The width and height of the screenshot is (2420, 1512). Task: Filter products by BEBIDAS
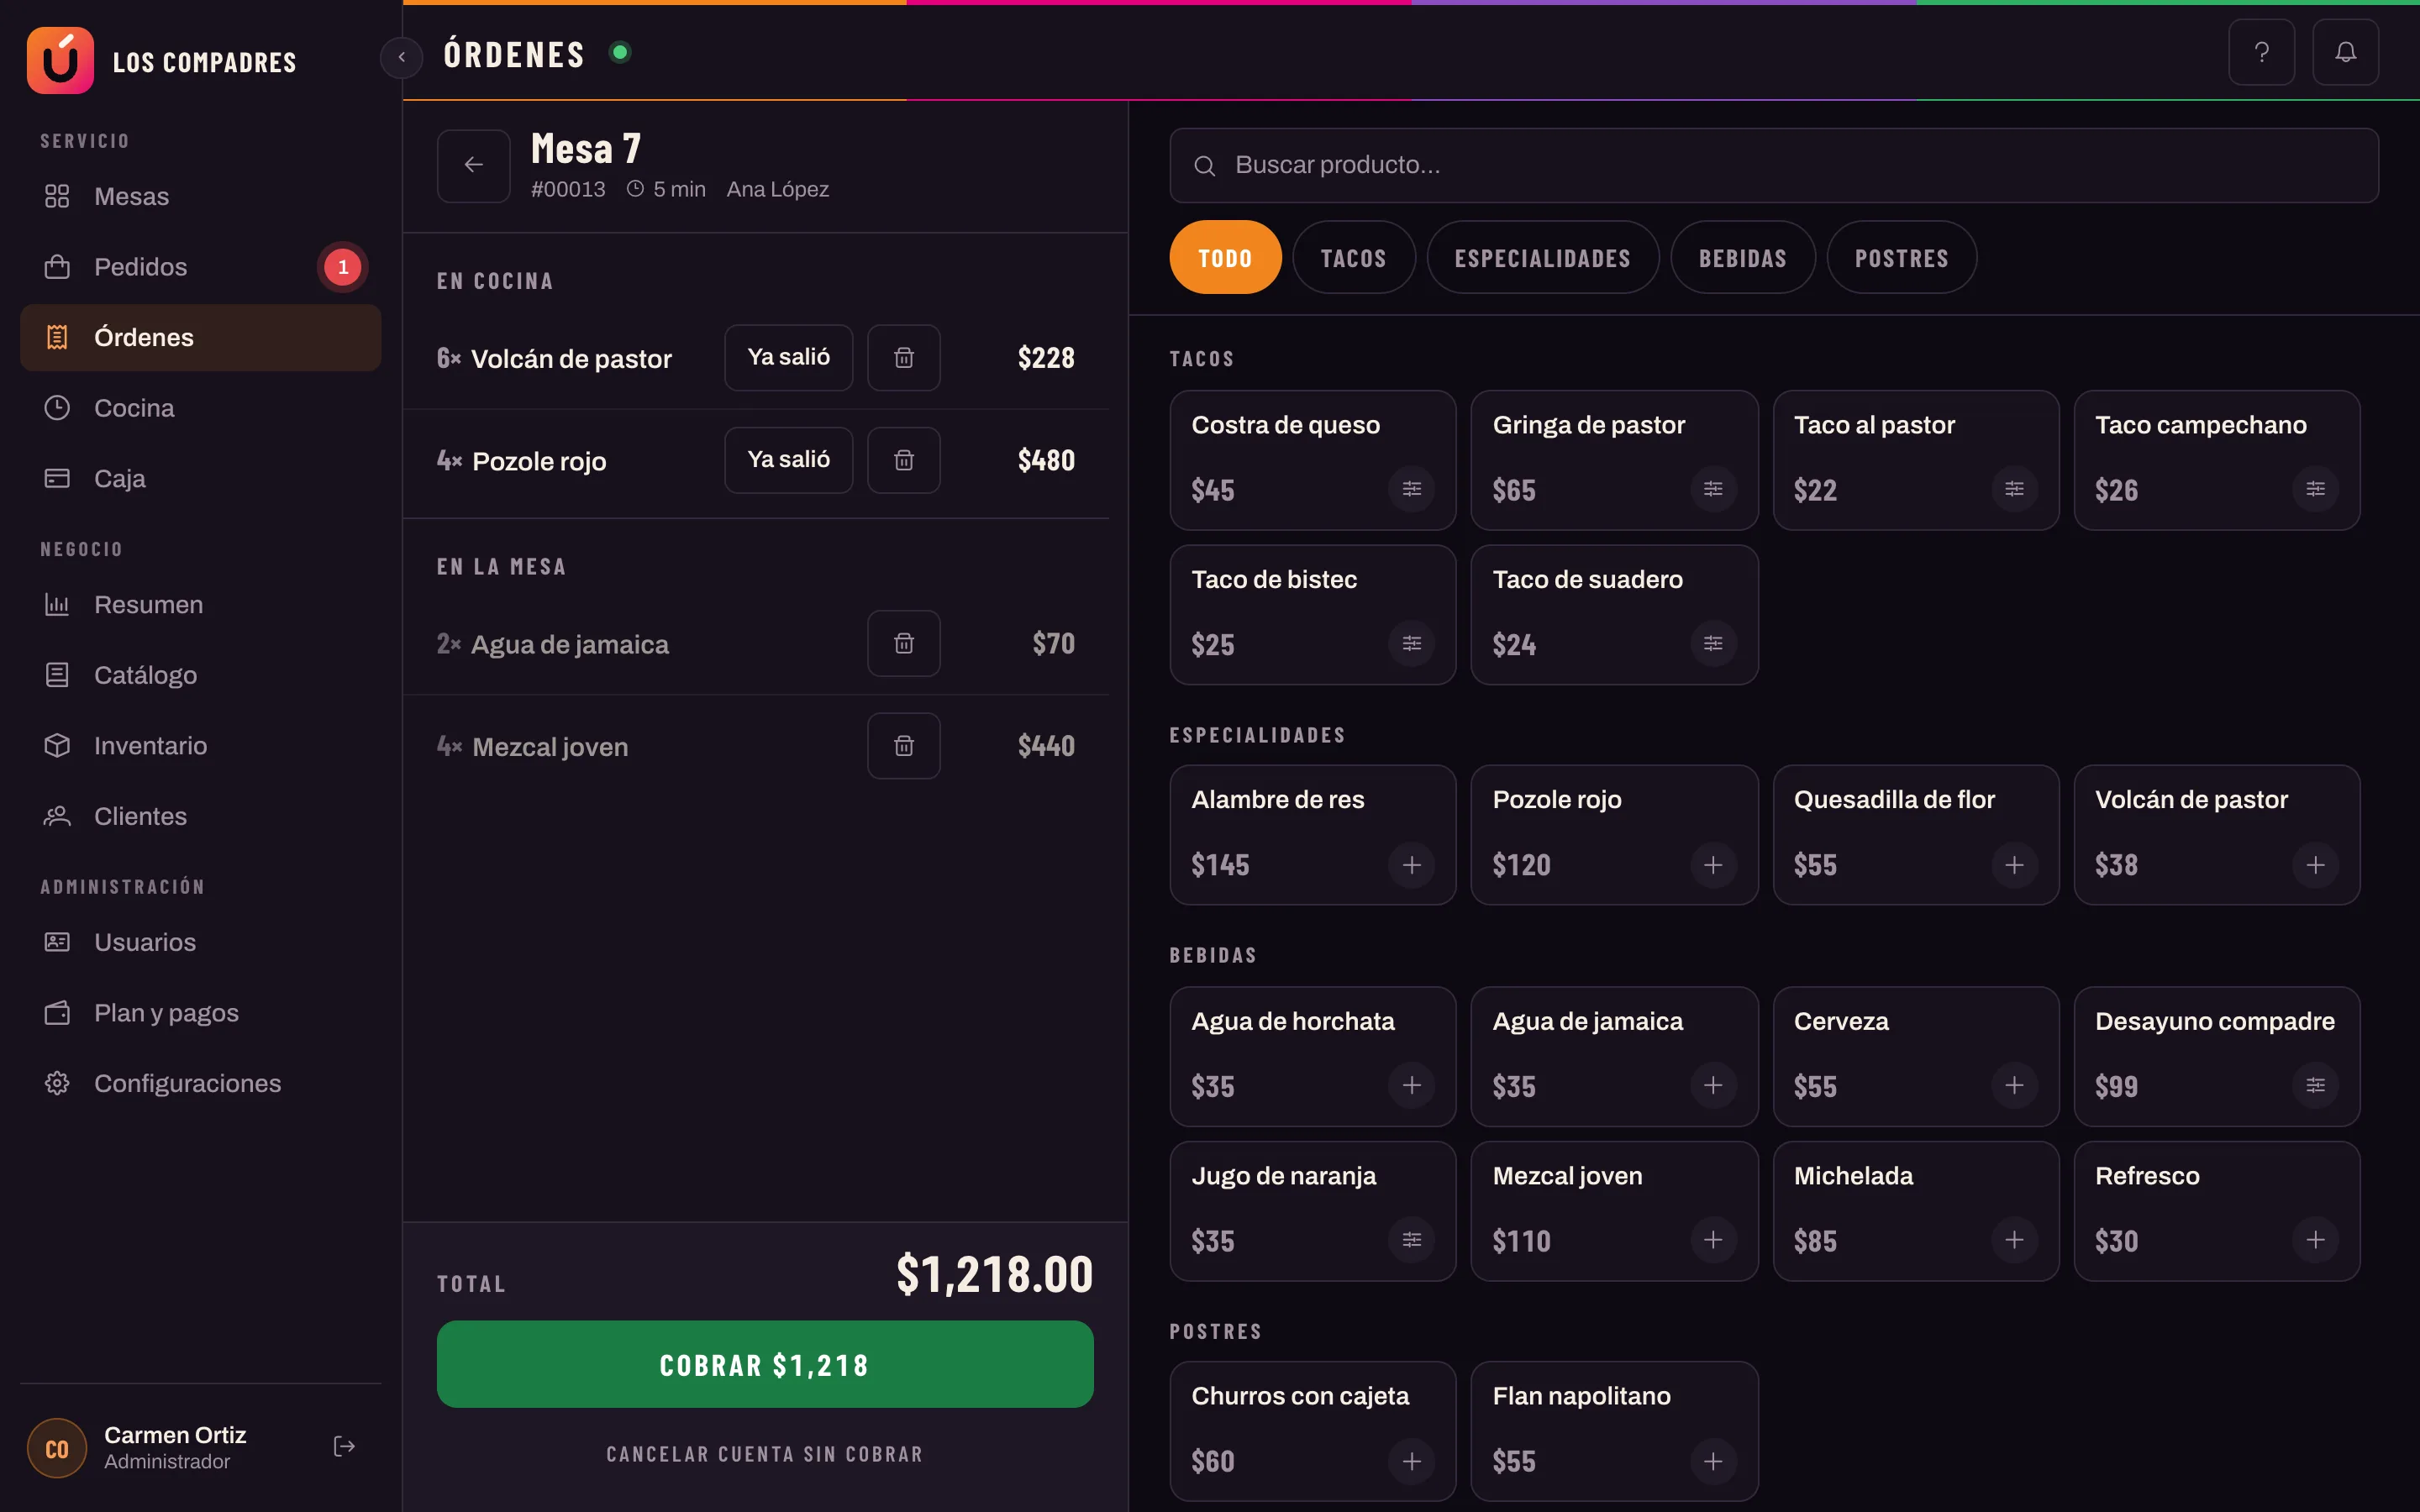(x=1742, y=258)
